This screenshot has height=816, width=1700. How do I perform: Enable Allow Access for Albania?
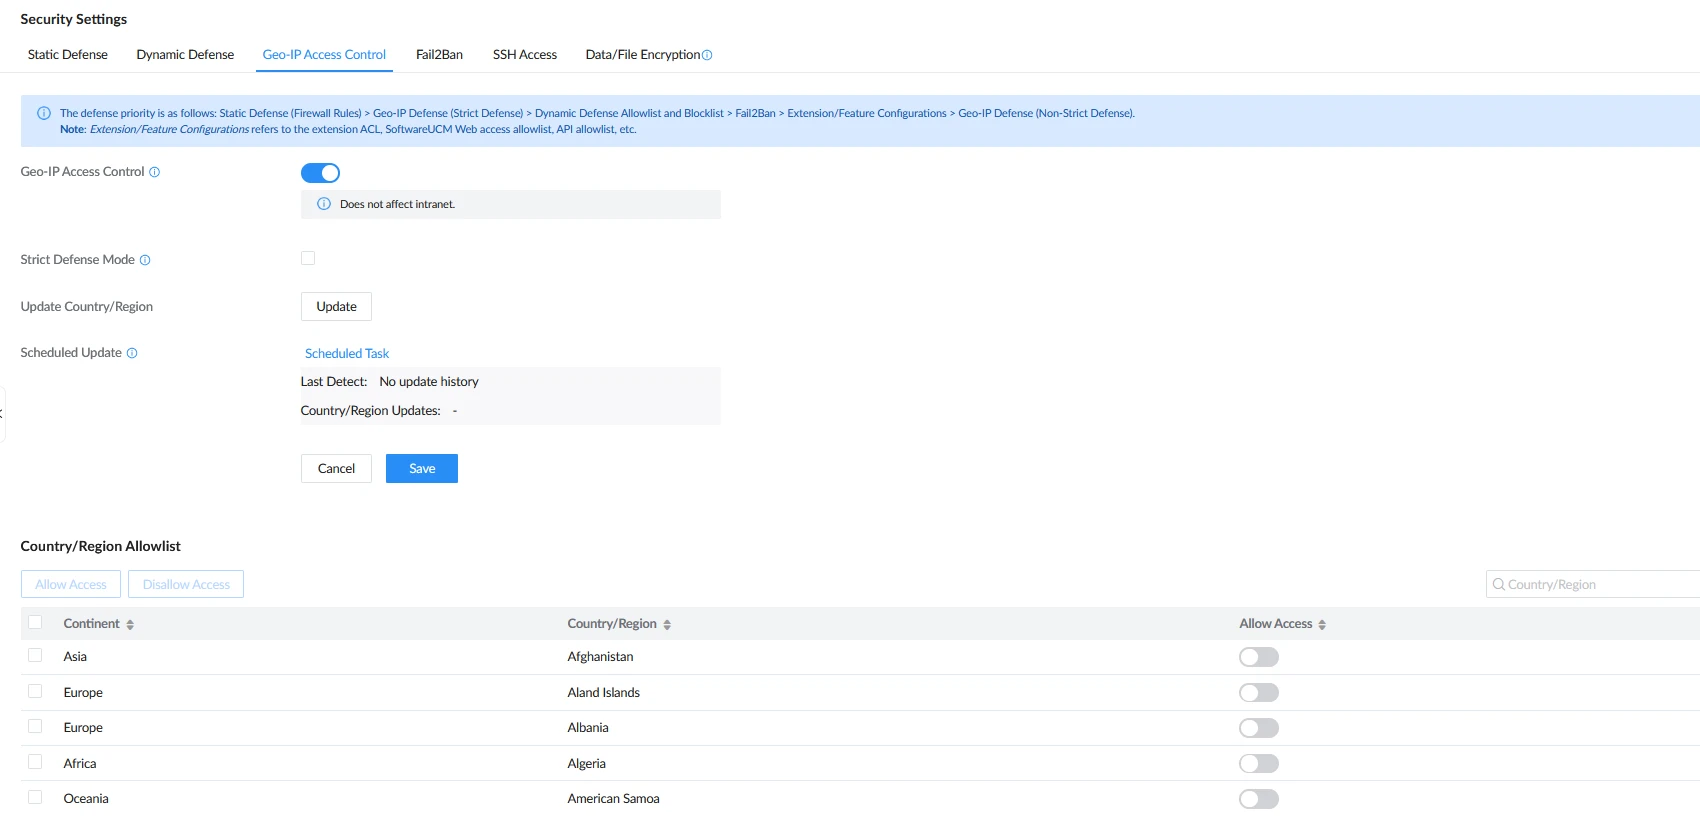point(1259,728)
